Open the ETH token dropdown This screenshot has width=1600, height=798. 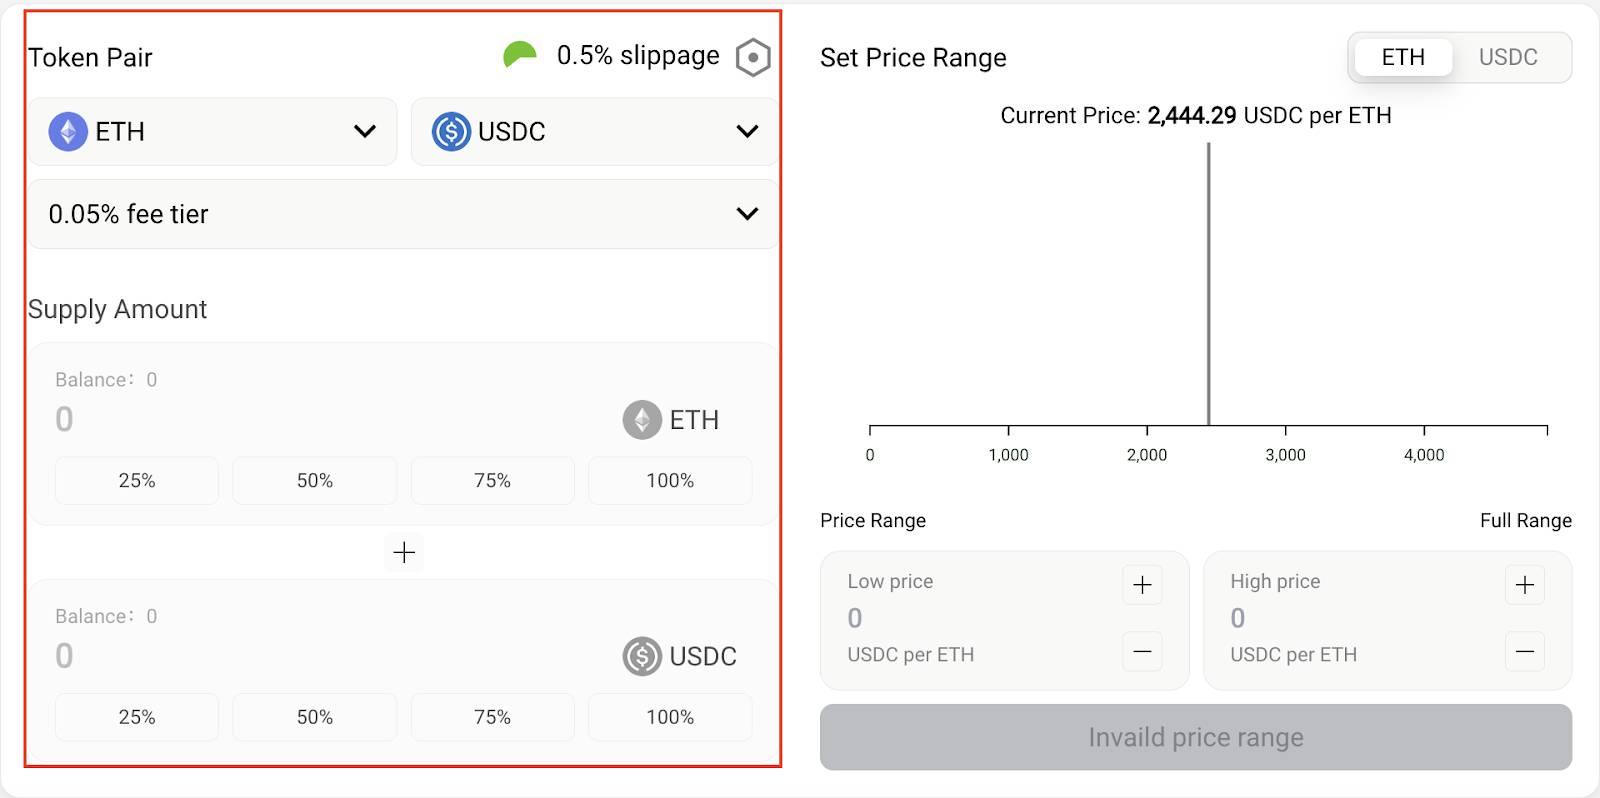coord(213,131)
